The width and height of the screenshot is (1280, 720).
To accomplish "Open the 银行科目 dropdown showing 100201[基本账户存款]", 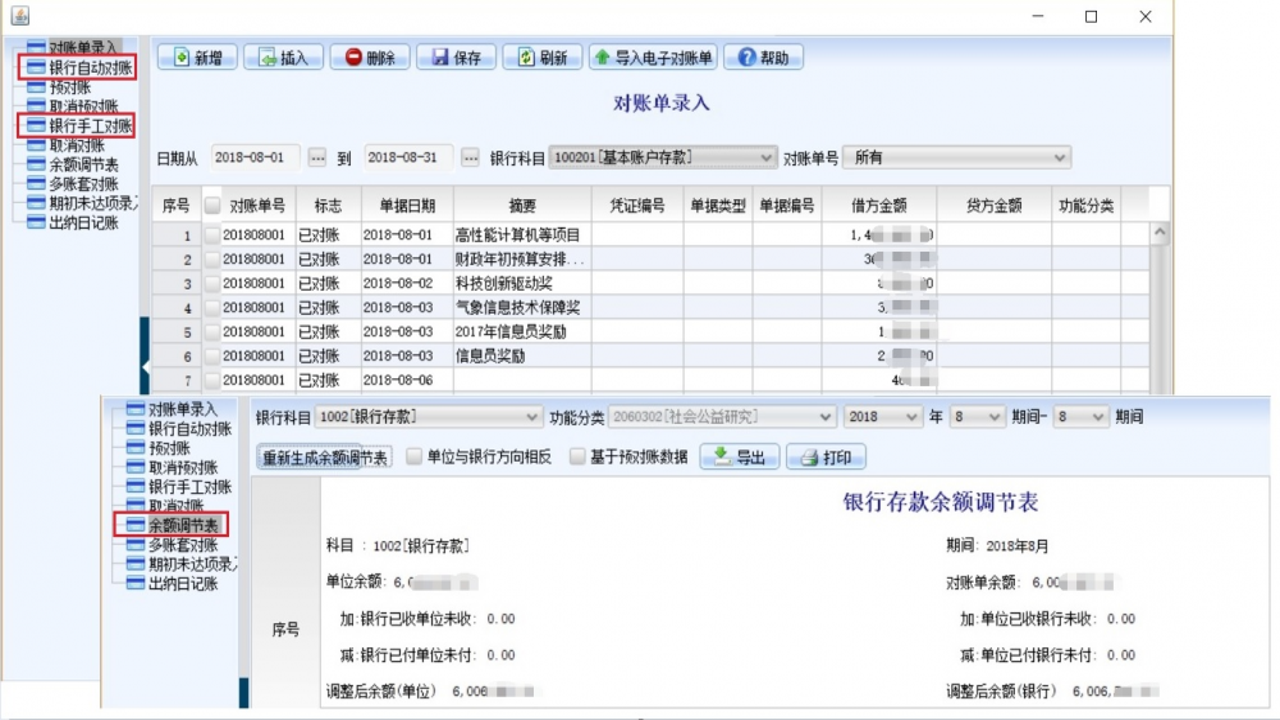I will click(663, 157).
